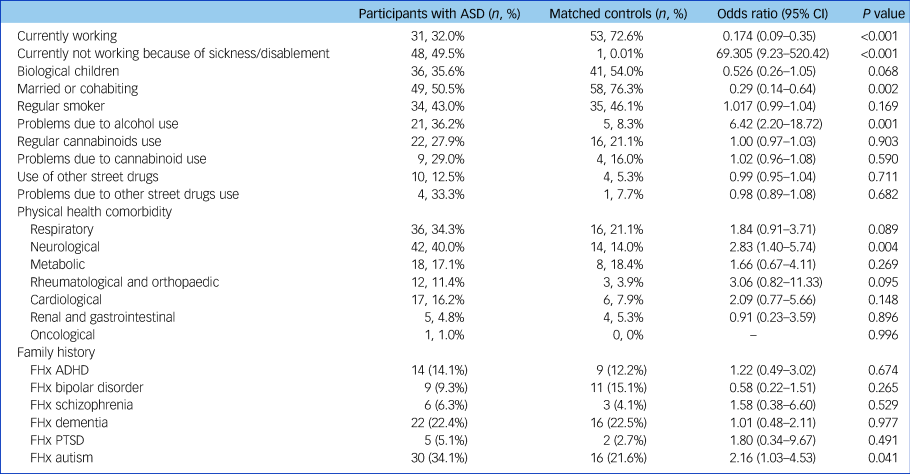This screenshot has width=910, height=474.
Task: Click the 'Biological children' row label
Action: point(67,70)
